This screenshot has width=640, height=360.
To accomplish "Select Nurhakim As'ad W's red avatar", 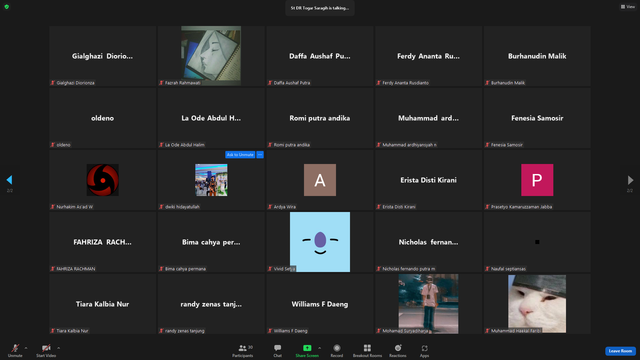I will [102, 180].
